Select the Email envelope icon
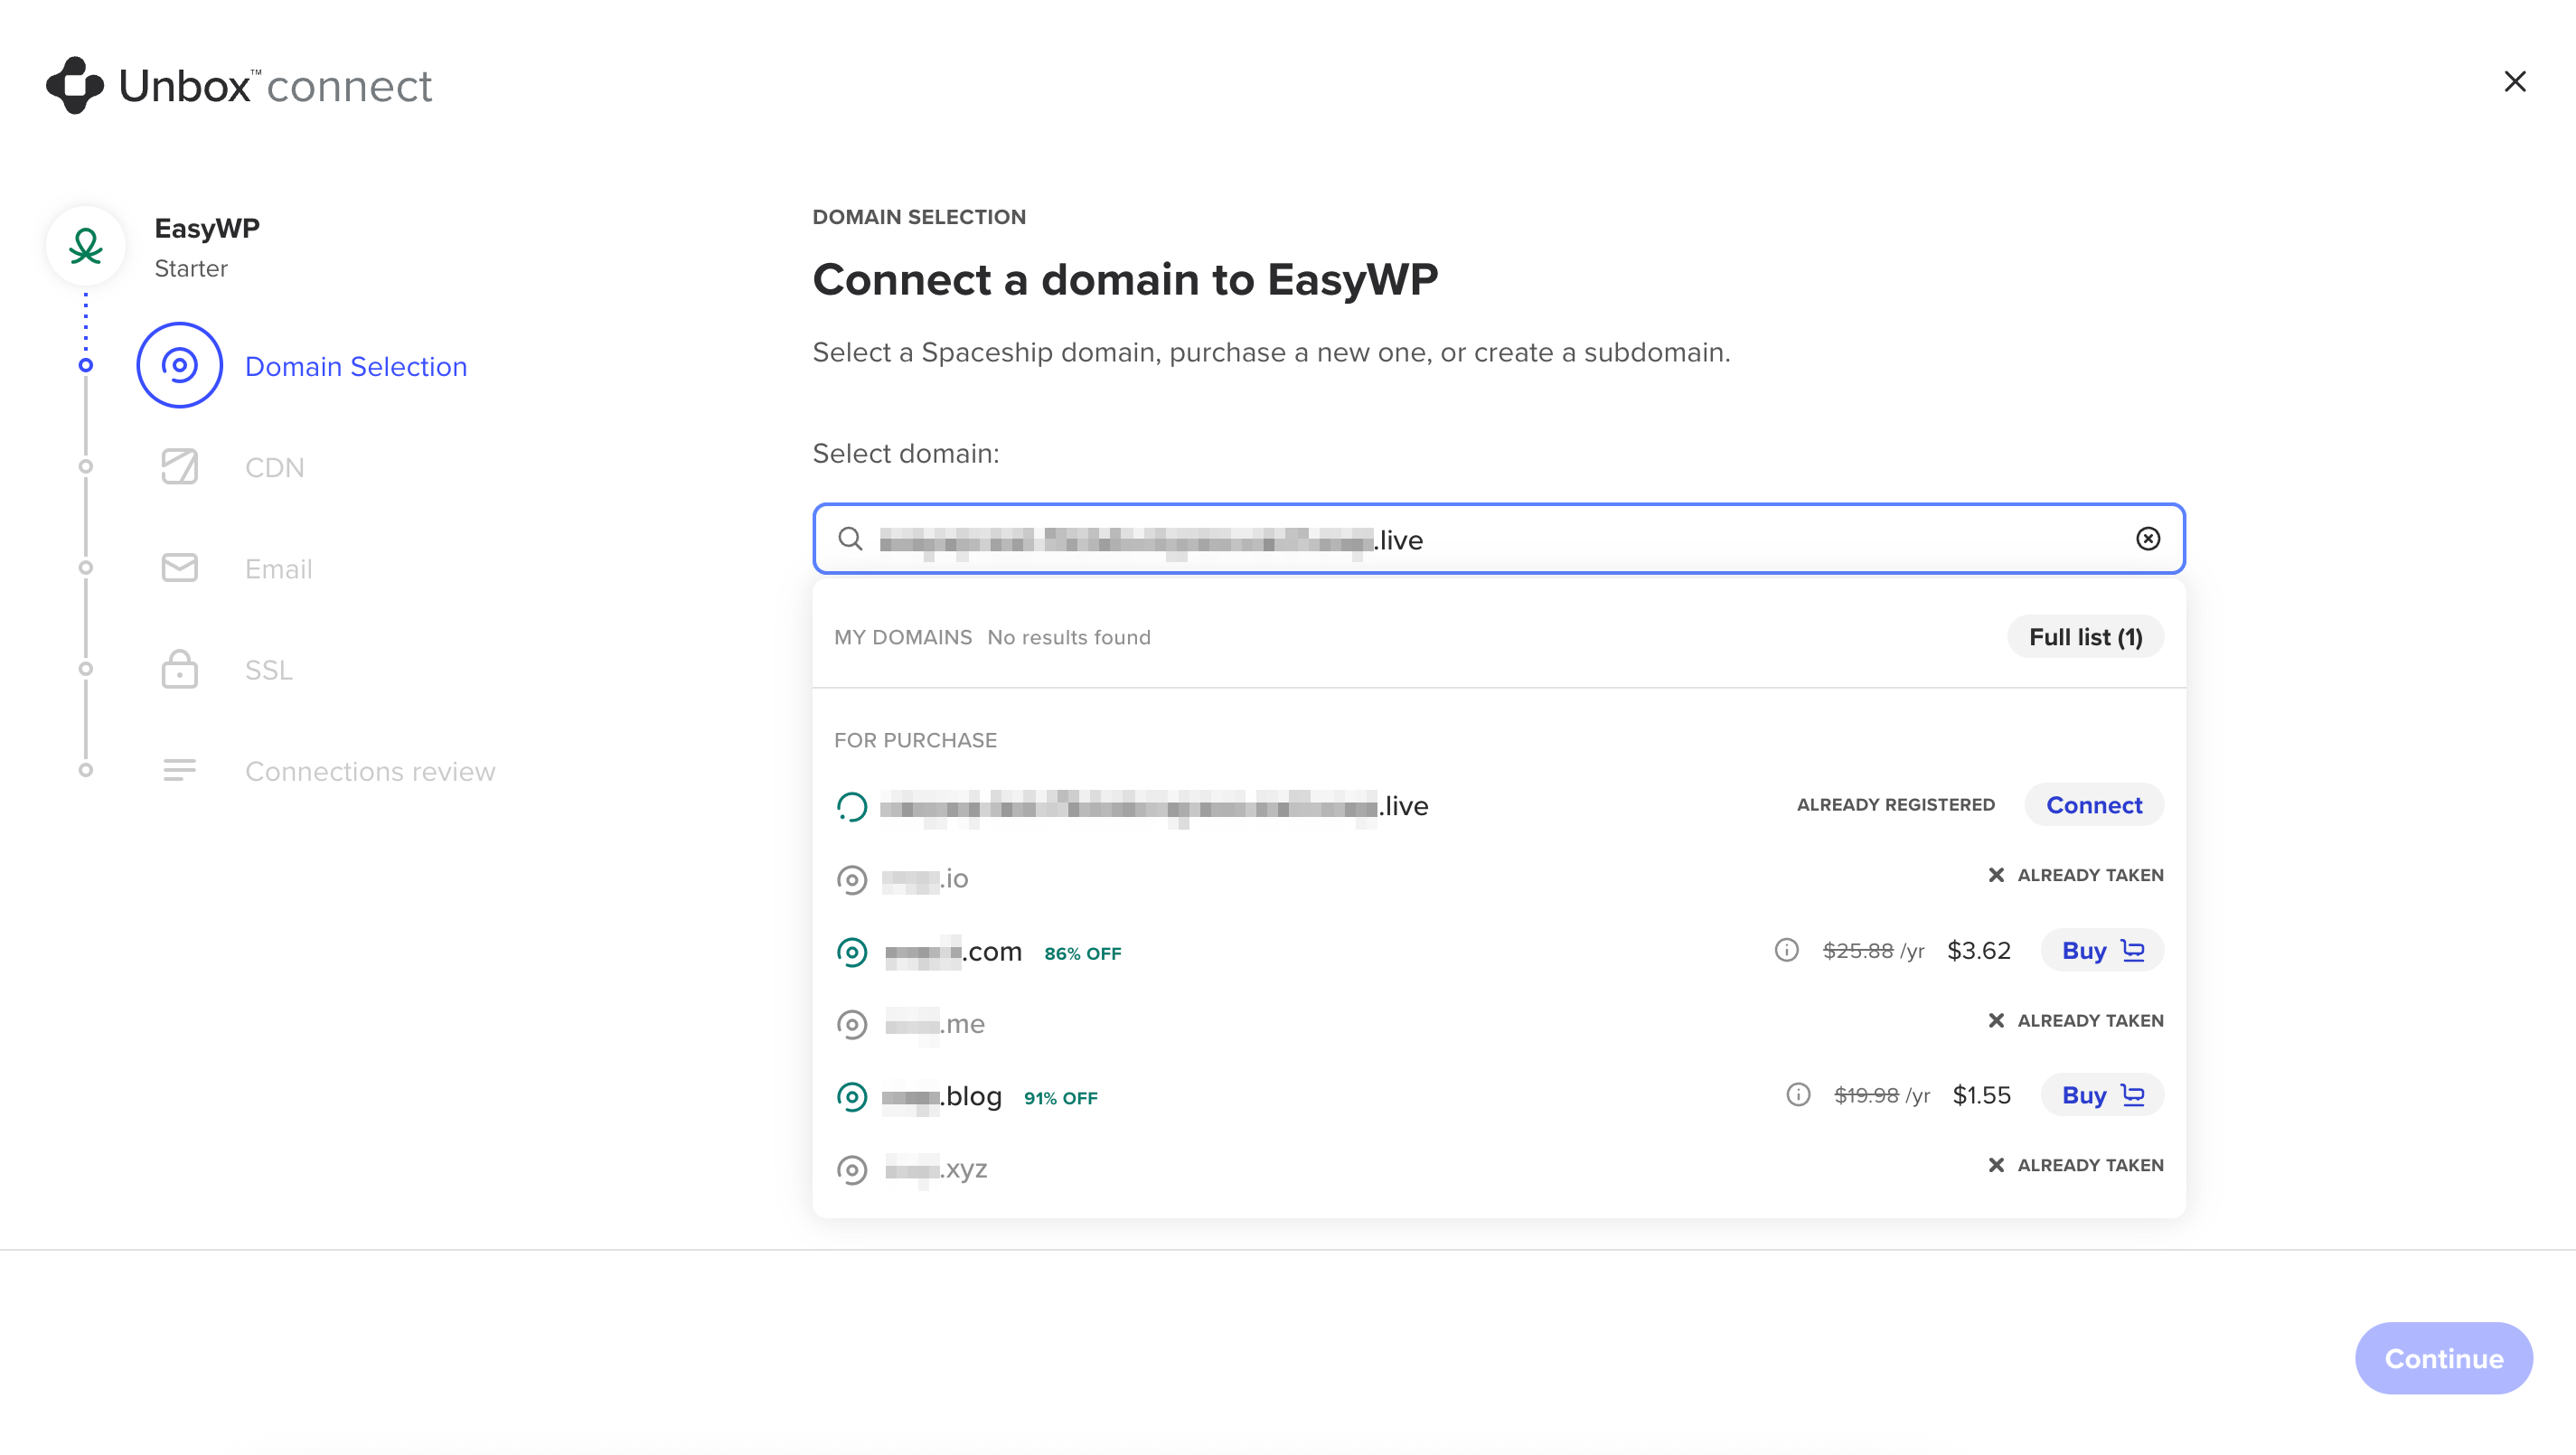The width and height of the screenshot is (2576, 1455). (x=180, y=568)
